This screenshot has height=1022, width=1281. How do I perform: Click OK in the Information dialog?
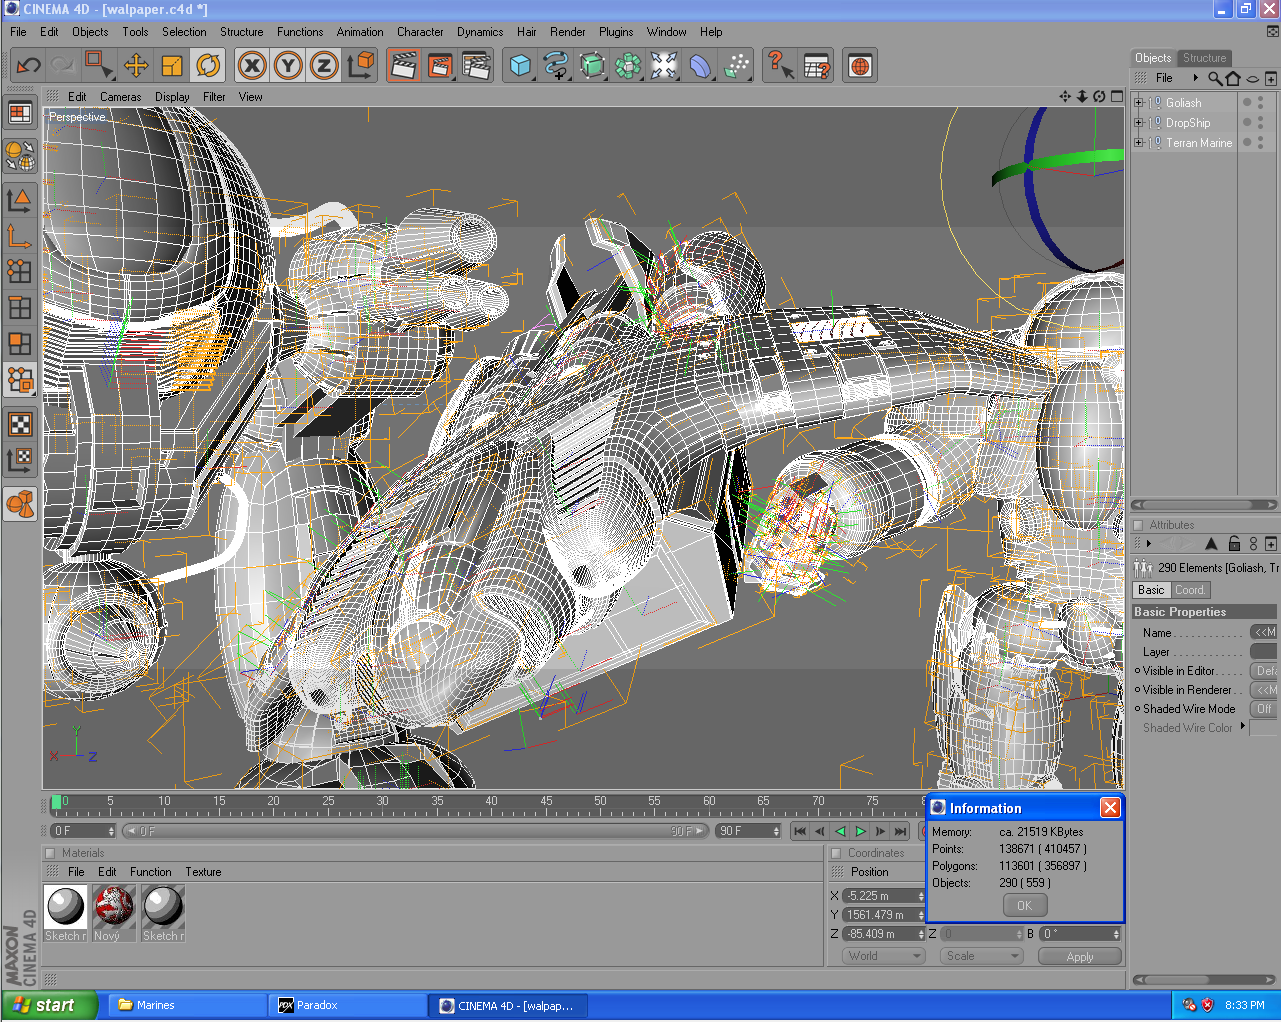click(1025, 905)
